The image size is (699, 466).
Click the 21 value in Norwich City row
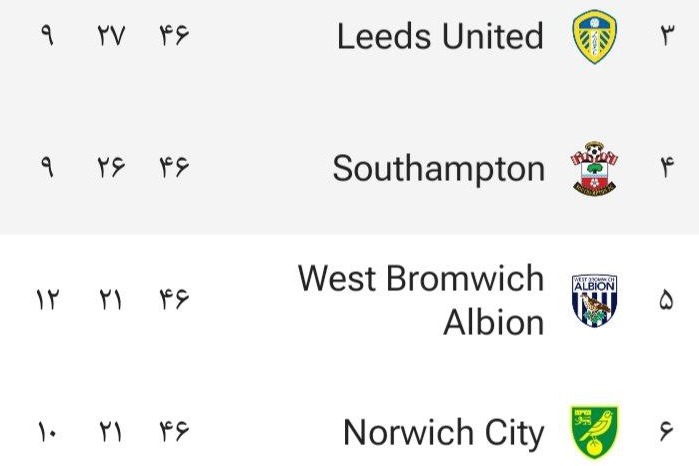[111, 432]
